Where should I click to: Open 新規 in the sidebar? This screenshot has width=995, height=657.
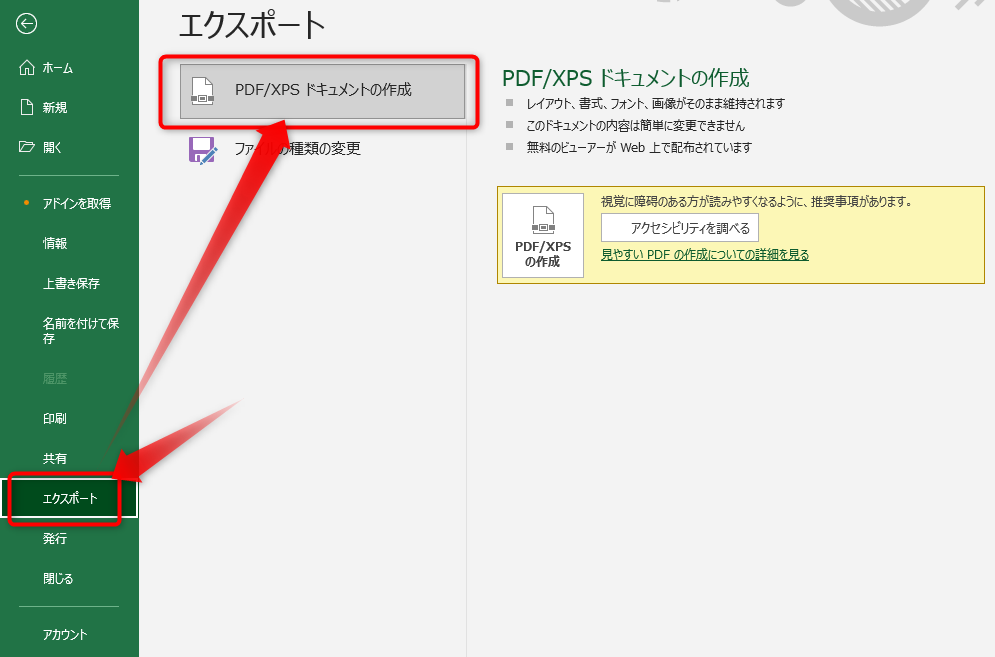pyautogui.click(x=55, y=108)
